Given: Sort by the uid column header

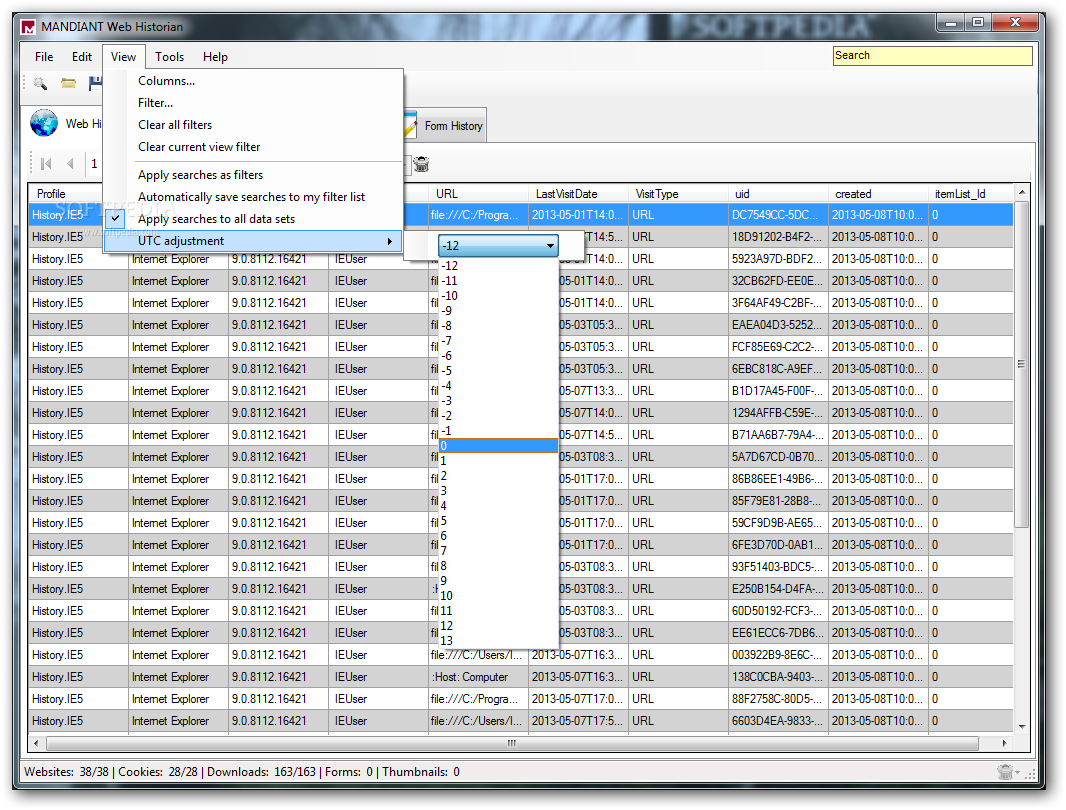Looking at the screenshot, I should coord(777,194).
